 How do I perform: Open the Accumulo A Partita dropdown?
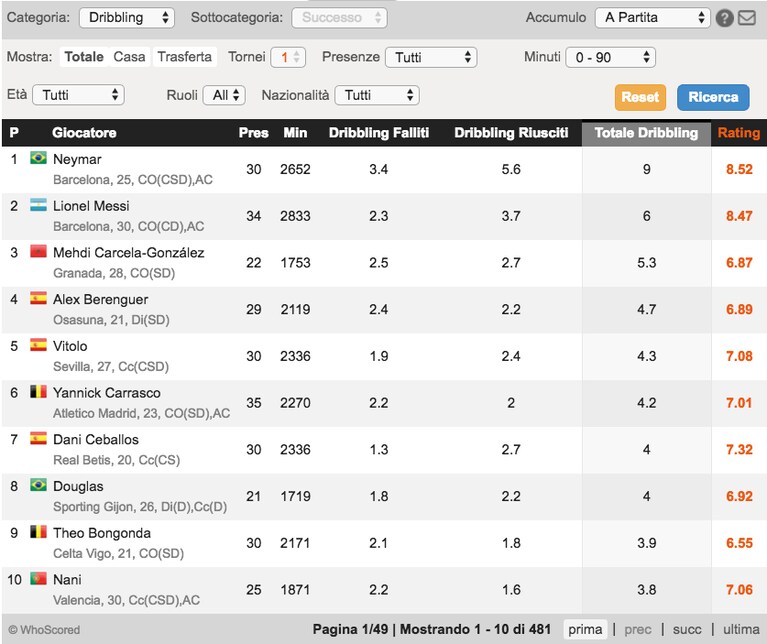653,18
